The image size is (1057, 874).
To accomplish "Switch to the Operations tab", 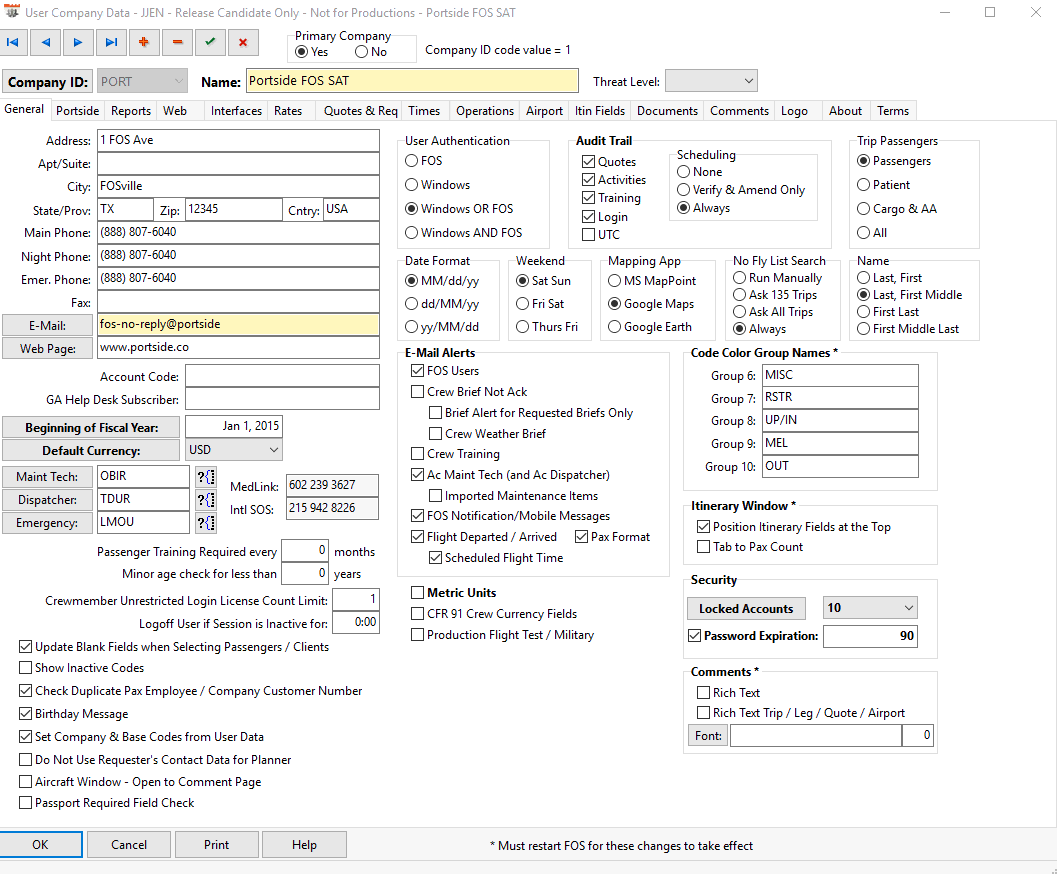I will click(485, 111).
